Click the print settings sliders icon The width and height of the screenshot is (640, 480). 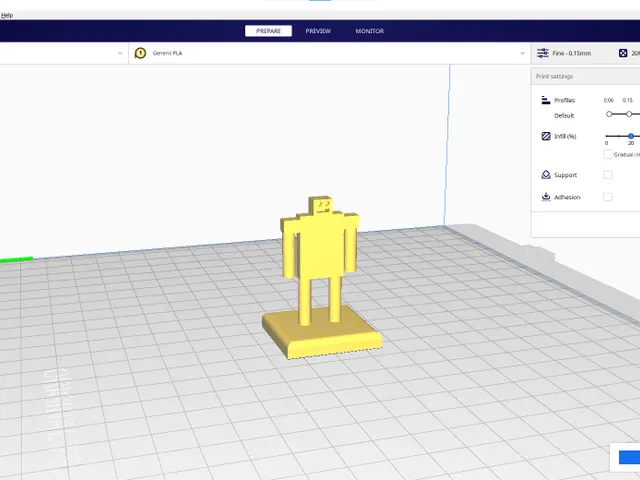(542, 53)
